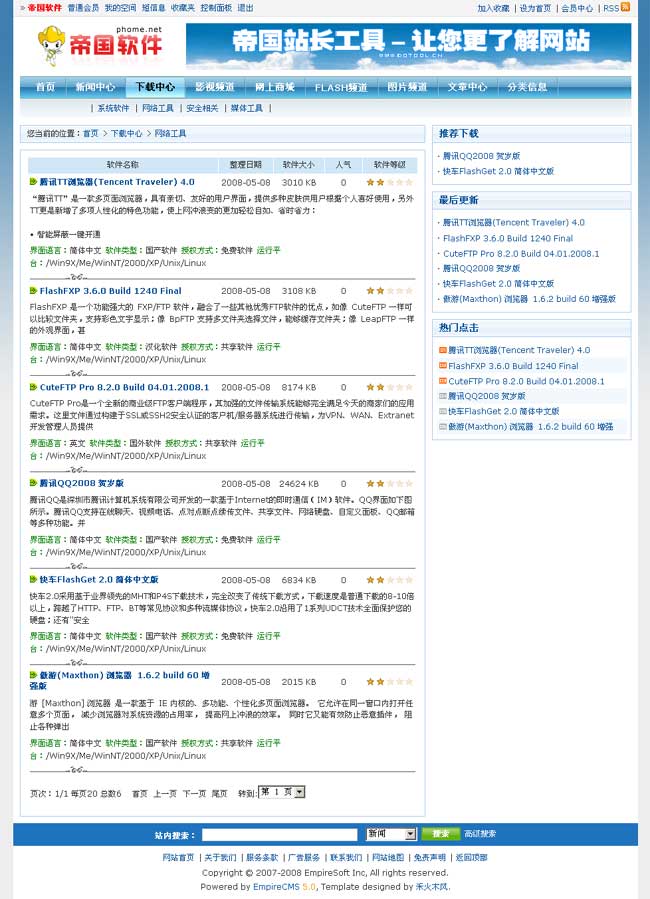Click 加入收藏 in the top bar
Screen dimensions: 650x899
[x=493, y=8]
